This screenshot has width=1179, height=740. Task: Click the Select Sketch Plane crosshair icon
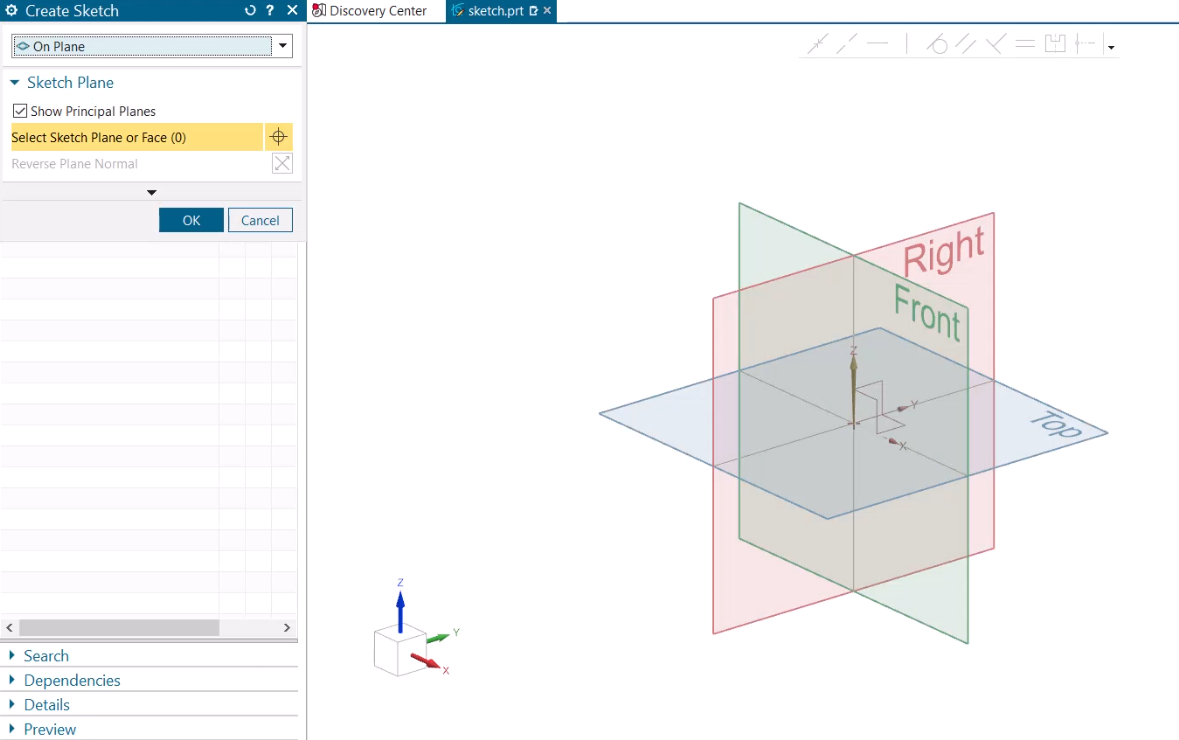pyautogui.click(x=278, y=137)
